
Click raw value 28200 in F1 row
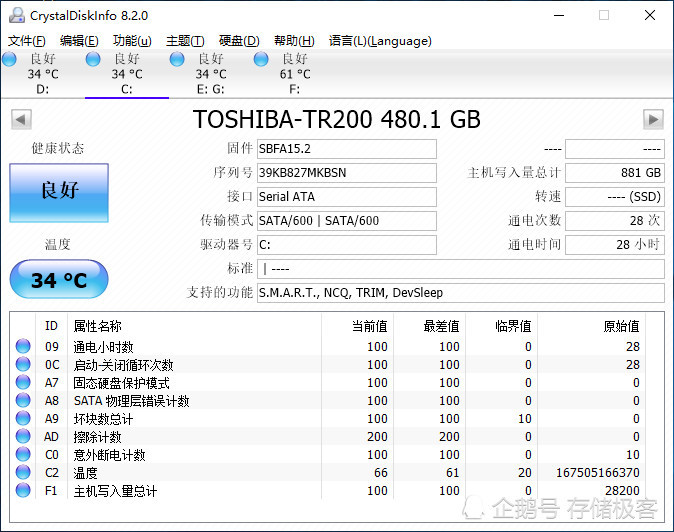622,491
